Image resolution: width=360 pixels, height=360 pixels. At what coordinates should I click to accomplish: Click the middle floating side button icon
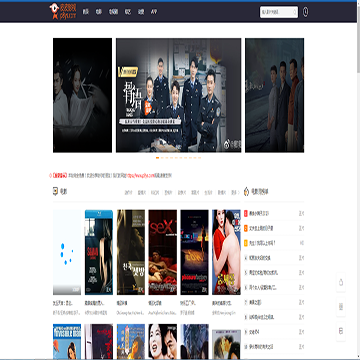(341, 307)
